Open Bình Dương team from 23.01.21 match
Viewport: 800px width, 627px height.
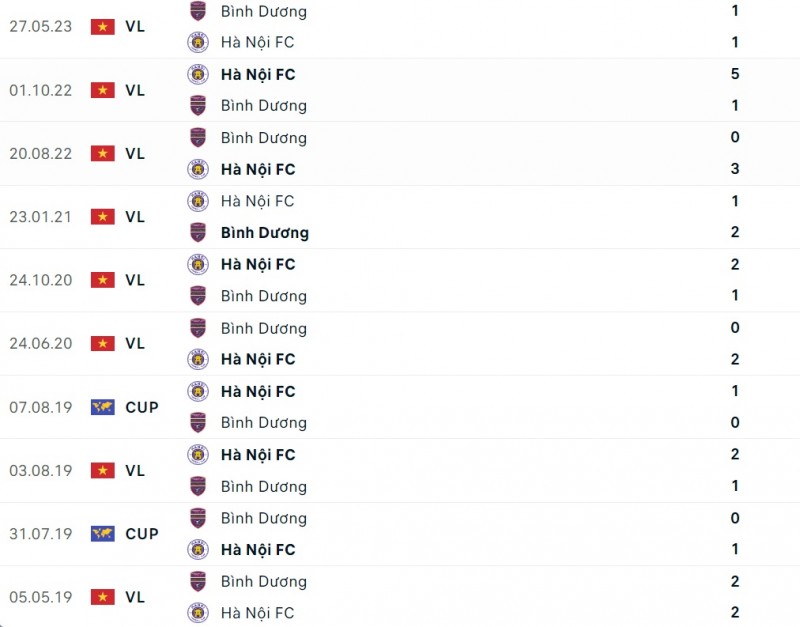[x=265, y=233]
